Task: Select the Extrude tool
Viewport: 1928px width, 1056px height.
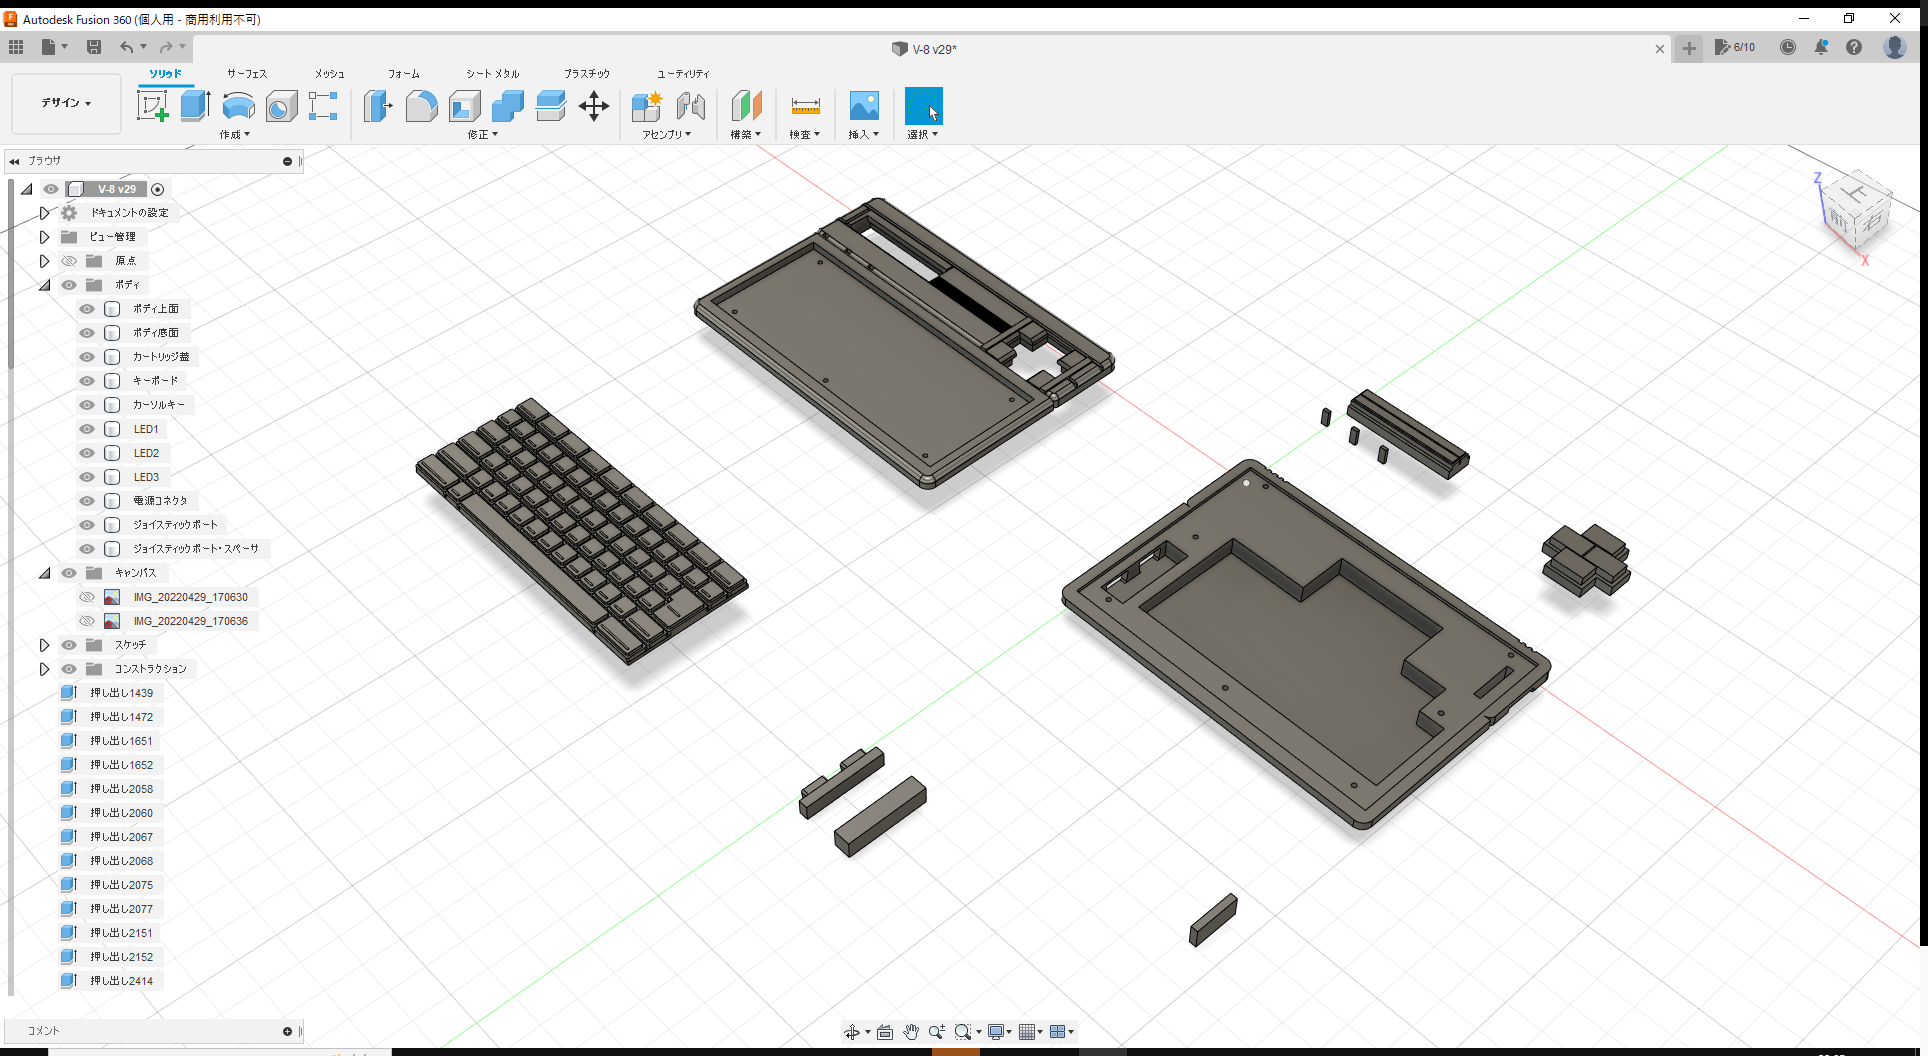Action: click(x=194, y=106)
